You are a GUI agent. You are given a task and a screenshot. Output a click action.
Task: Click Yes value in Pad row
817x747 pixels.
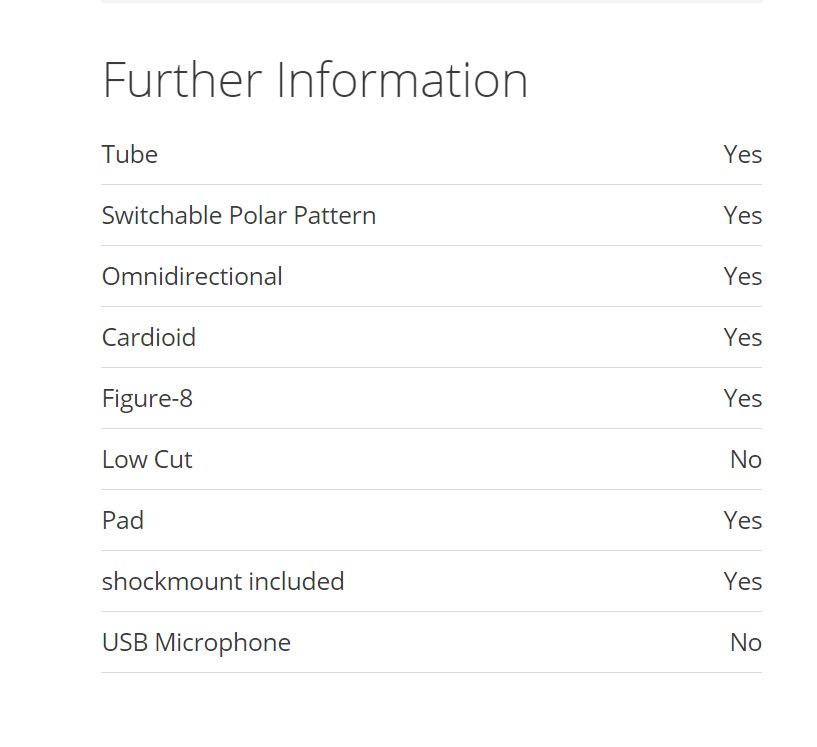coord(742,520)
